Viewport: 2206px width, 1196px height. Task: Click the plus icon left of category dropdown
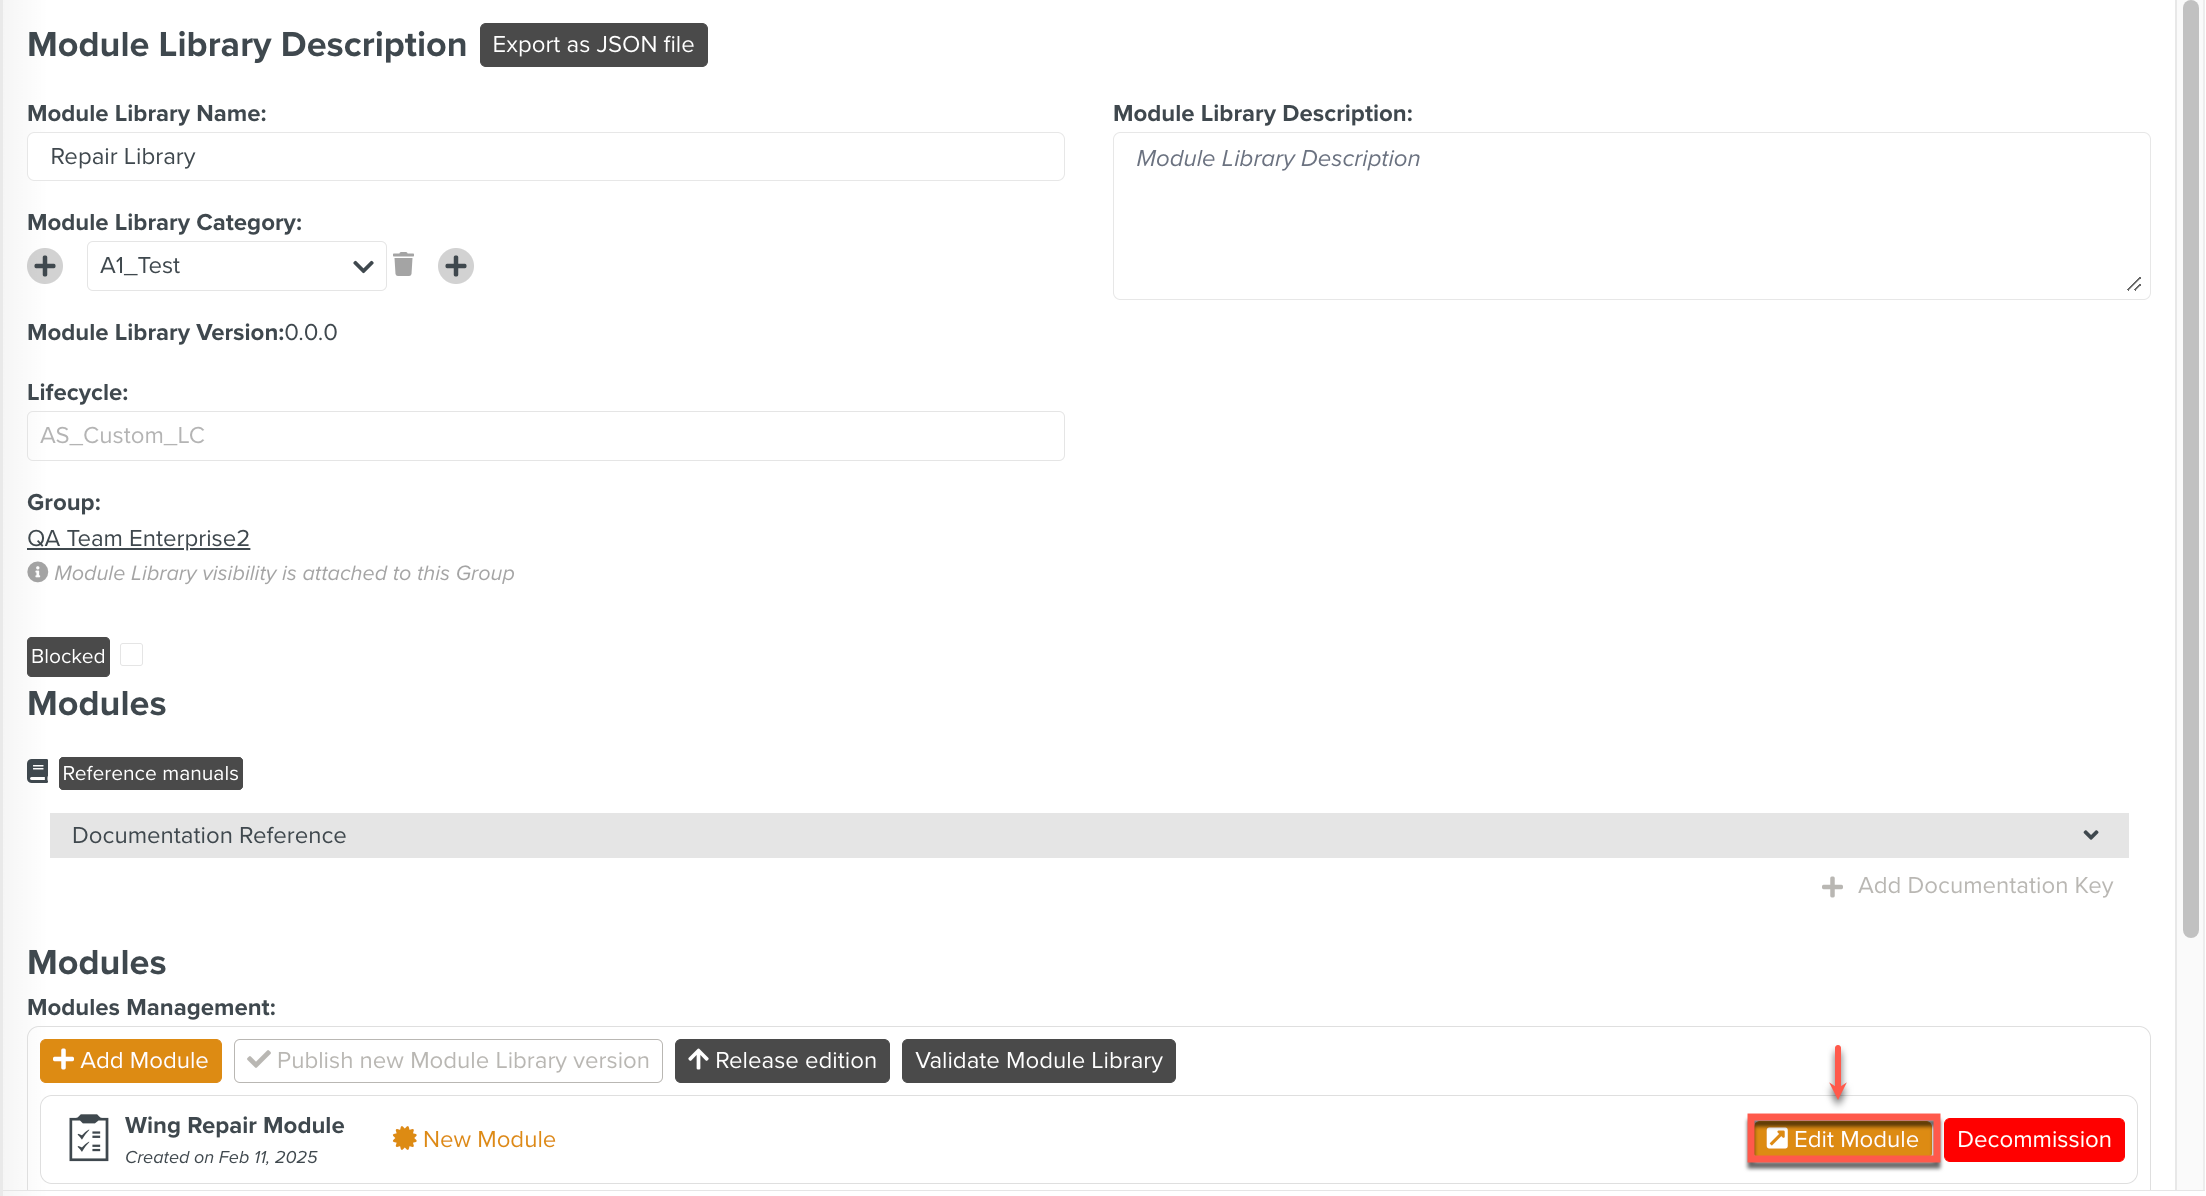click(45, 266)
